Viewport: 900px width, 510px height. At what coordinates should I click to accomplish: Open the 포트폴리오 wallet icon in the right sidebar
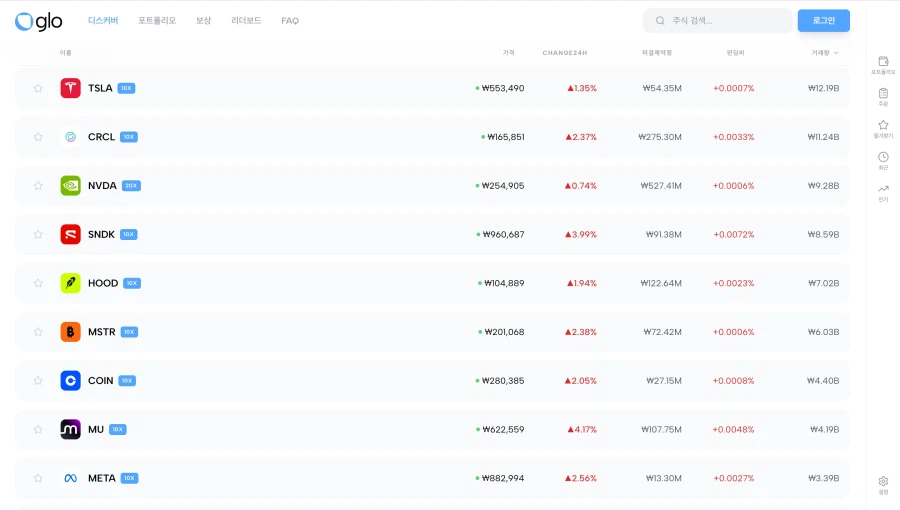pos(883,62)
